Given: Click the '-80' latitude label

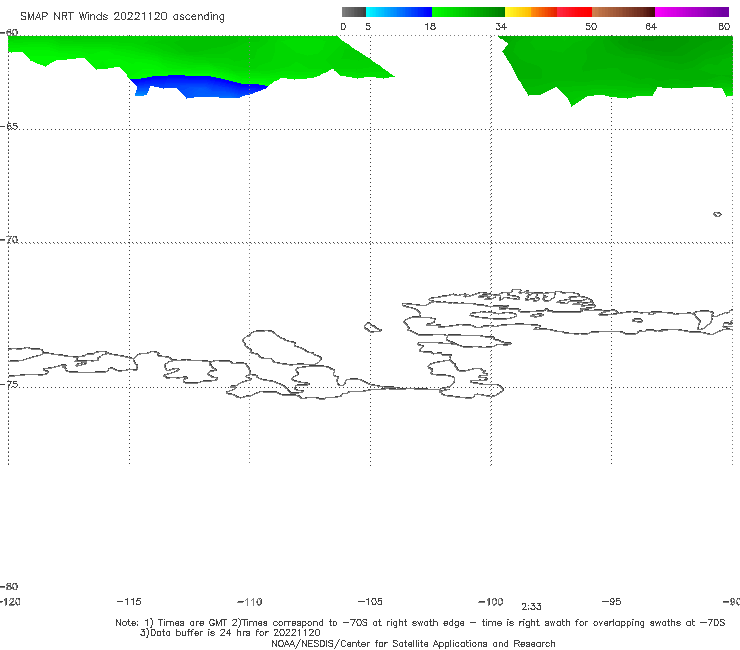Looking at the screenshot, I should (9, 586).
